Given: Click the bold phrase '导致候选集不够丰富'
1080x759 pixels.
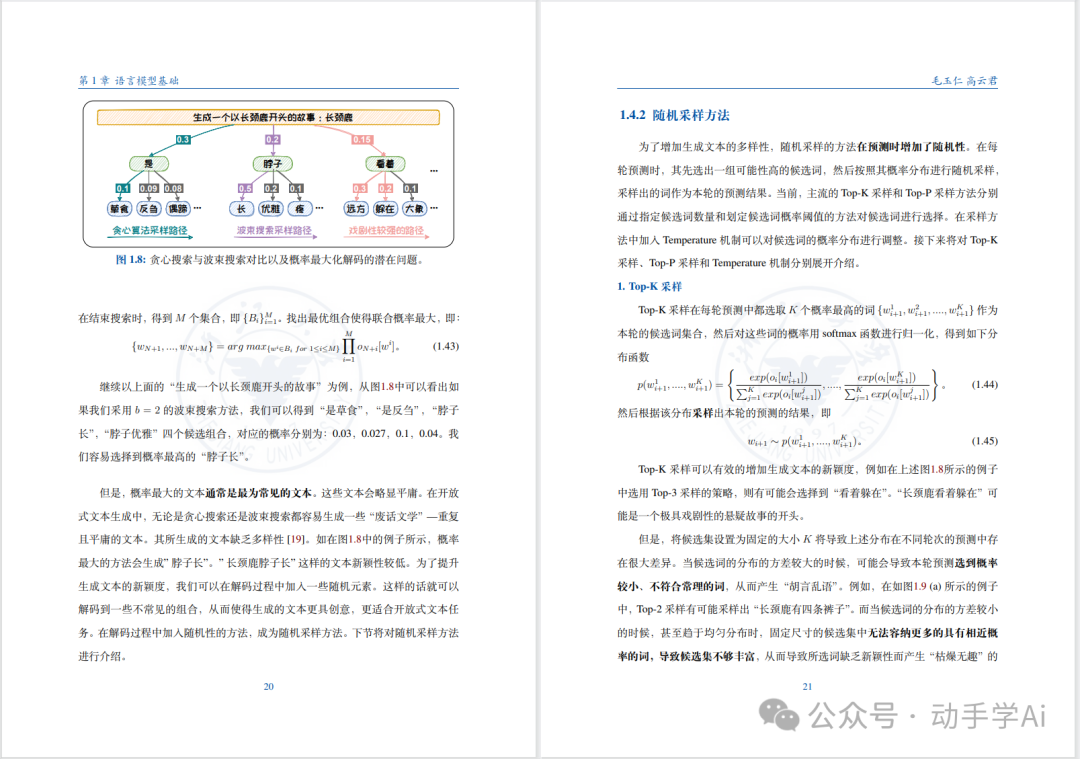Looking at the screenshot, I should pos(707,656).
